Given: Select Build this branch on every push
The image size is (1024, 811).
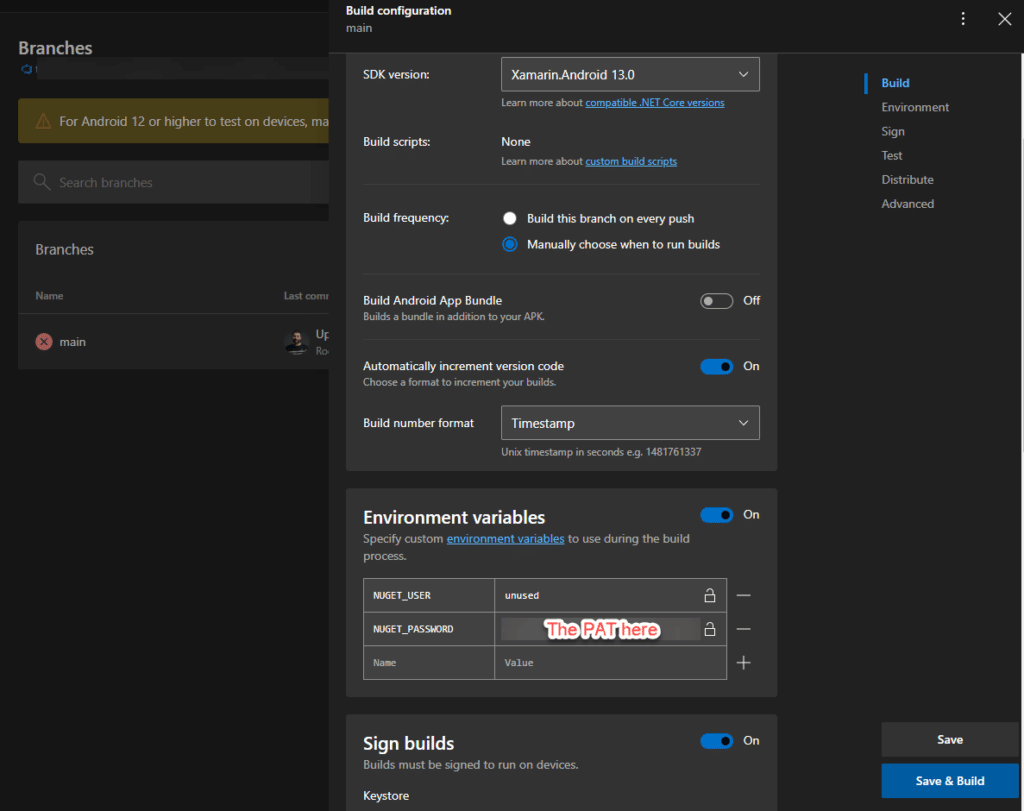Looking at the screenshot, I should [x=509, y=218].
